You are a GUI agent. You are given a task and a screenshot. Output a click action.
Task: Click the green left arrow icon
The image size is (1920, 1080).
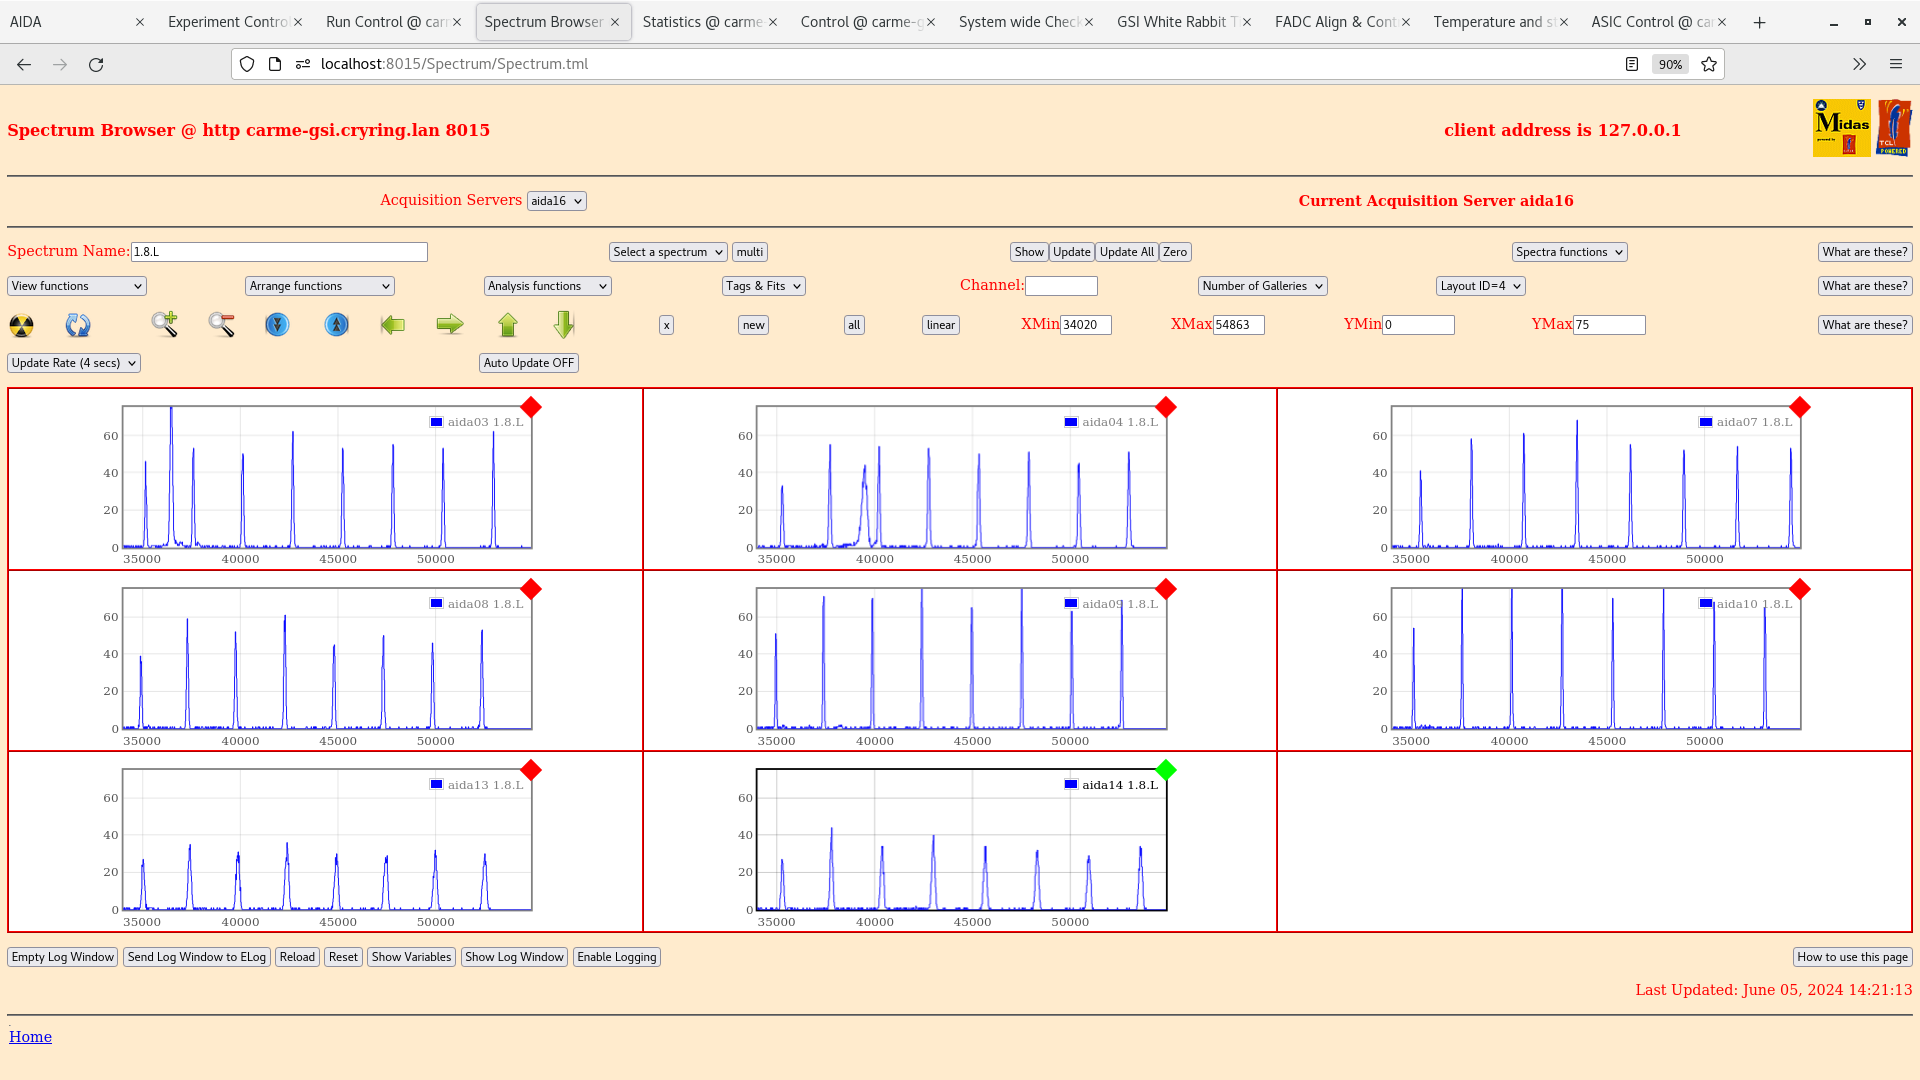[x=393, y=325]
